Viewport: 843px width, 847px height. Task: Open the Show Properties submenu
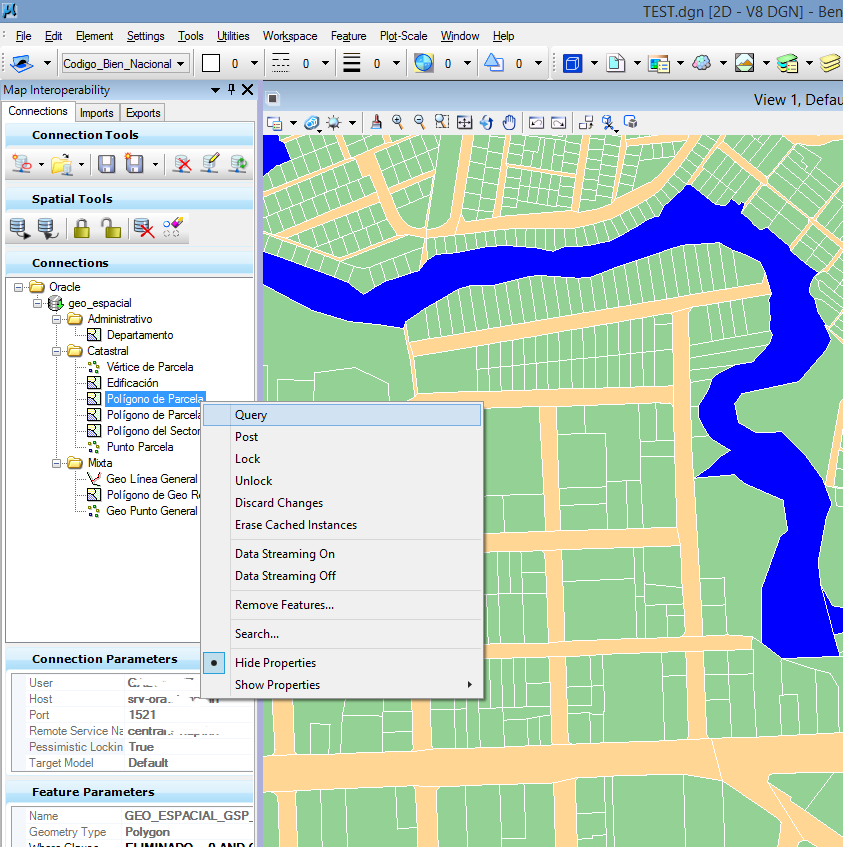[342, 685]
